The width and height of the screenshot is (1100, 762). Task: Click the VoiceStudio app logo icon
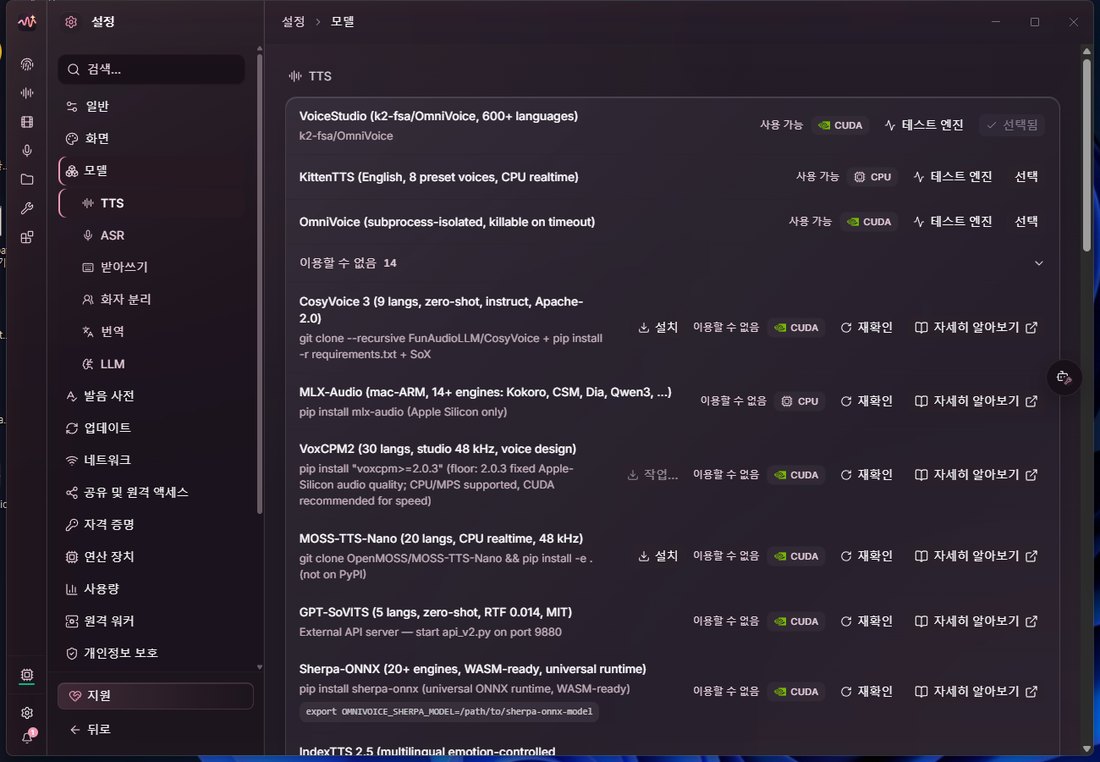[27, 22]
